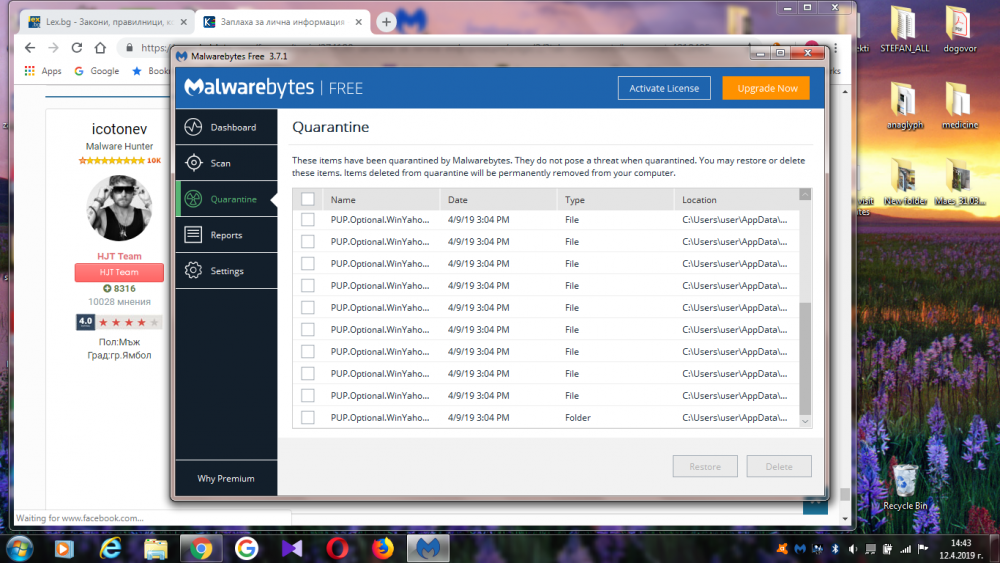Screen dimensions: 1000x563
Task: Open Opera browser from the taskbar
Action: point(337,549)
